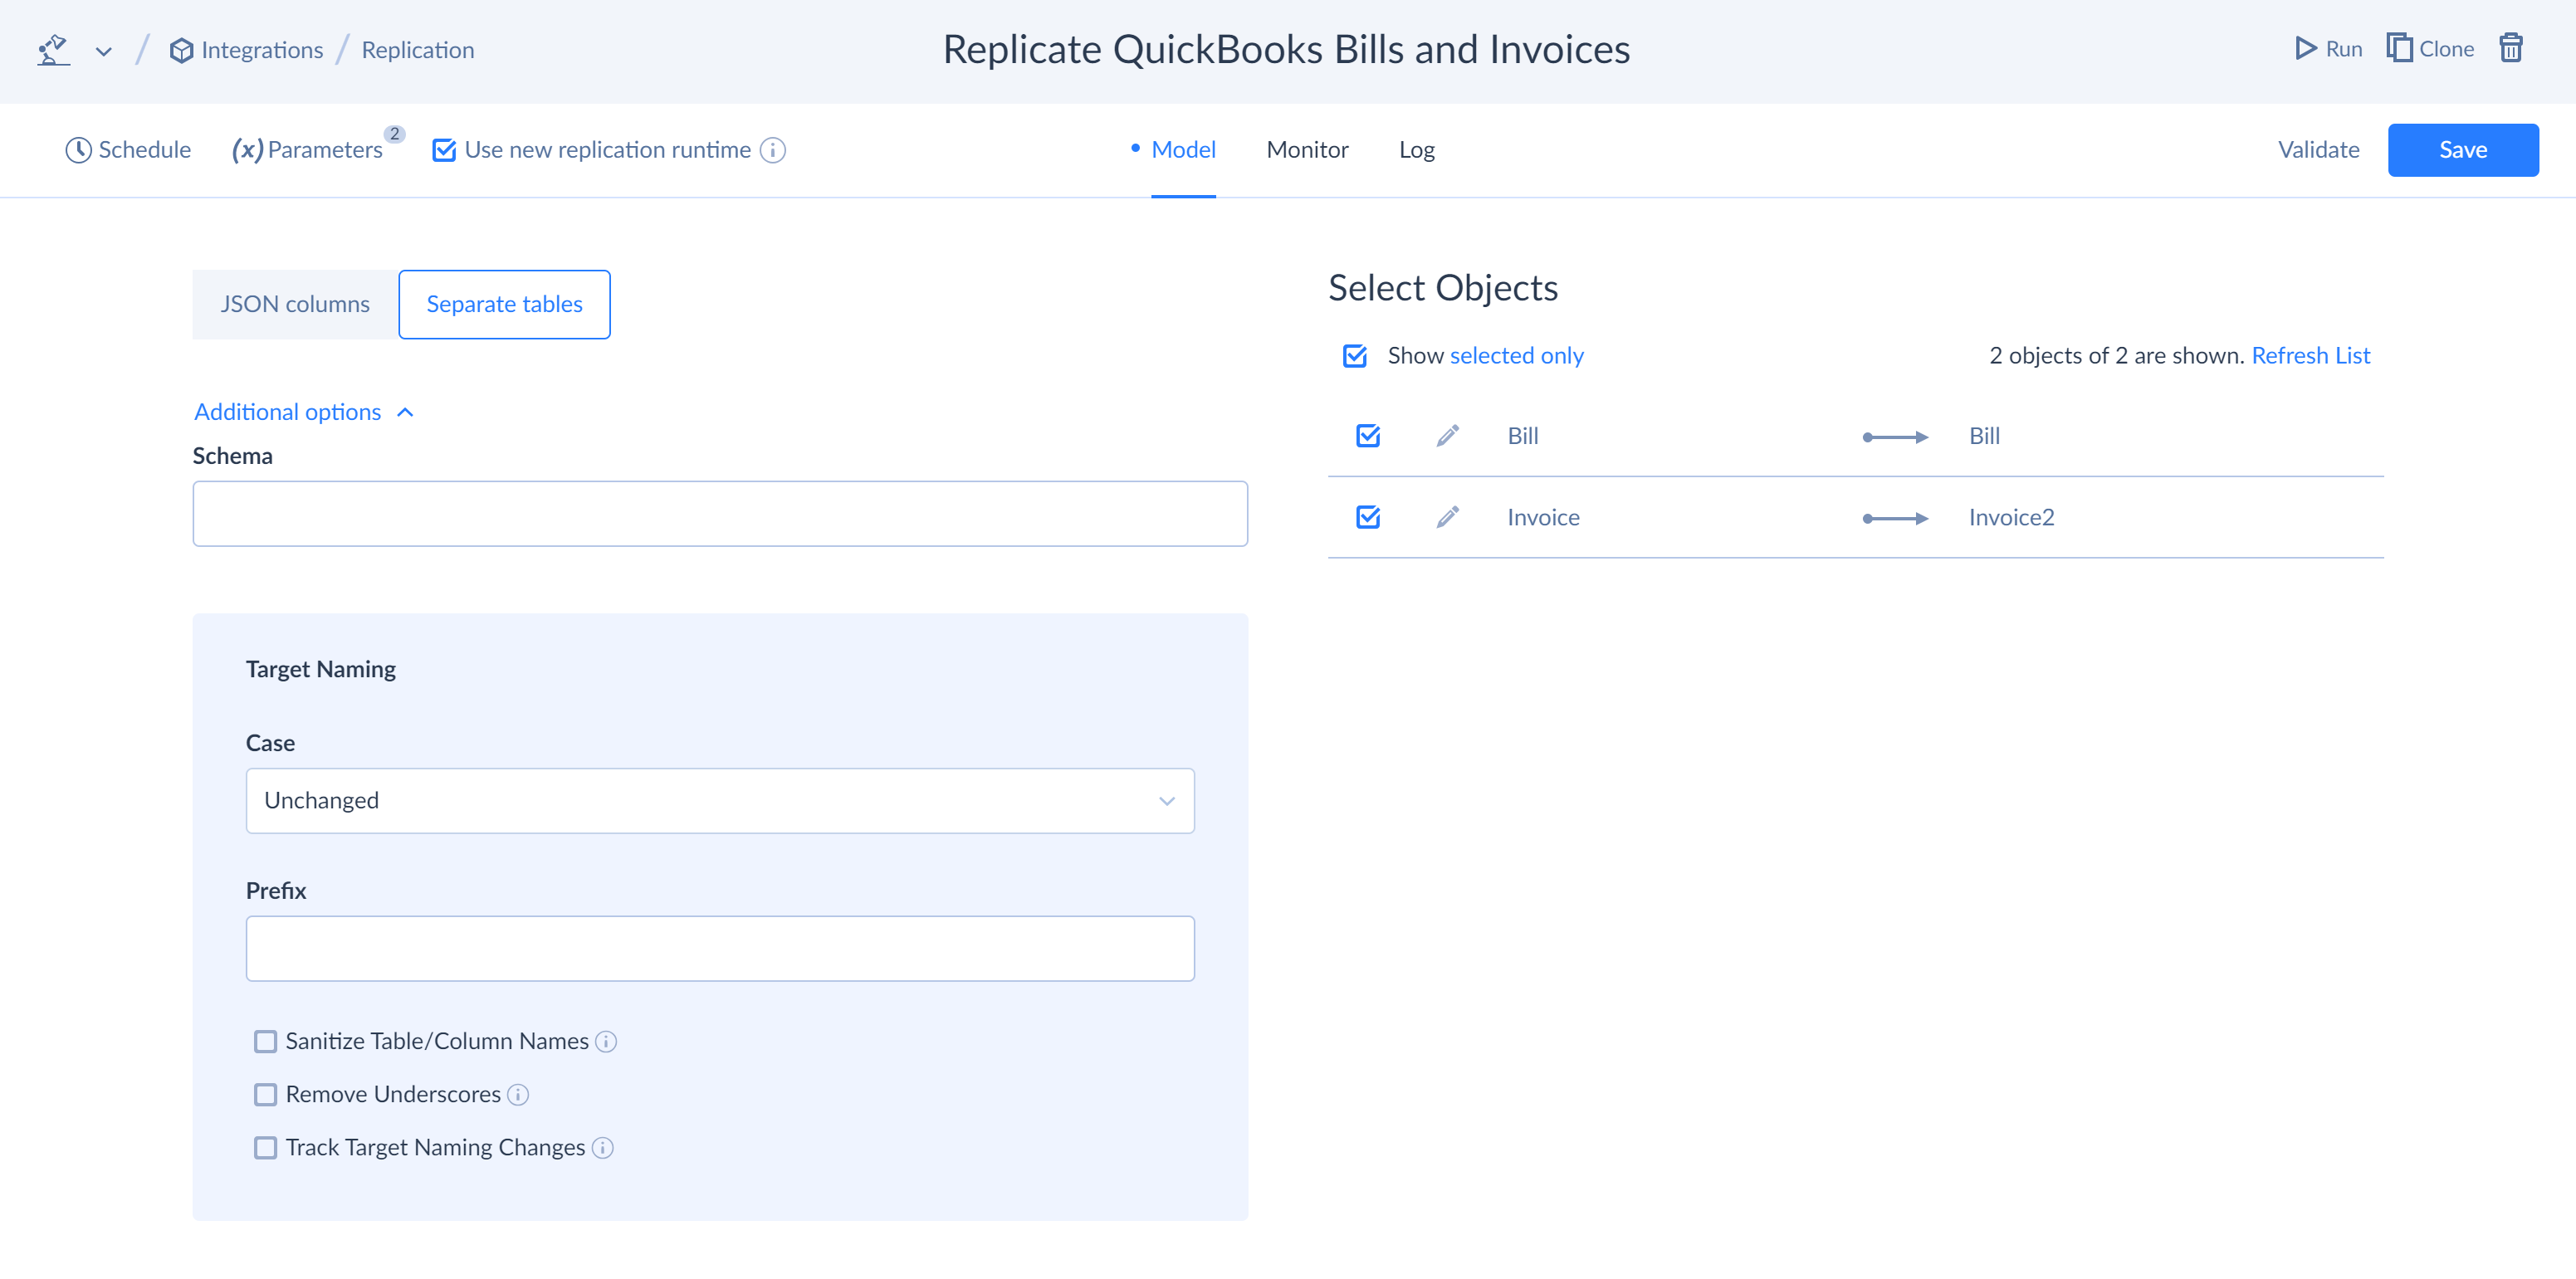Image resolution: width=2576 pixels, height=1279 pixels.
Task: Select JSON columns mode
Action: (295, 304)
